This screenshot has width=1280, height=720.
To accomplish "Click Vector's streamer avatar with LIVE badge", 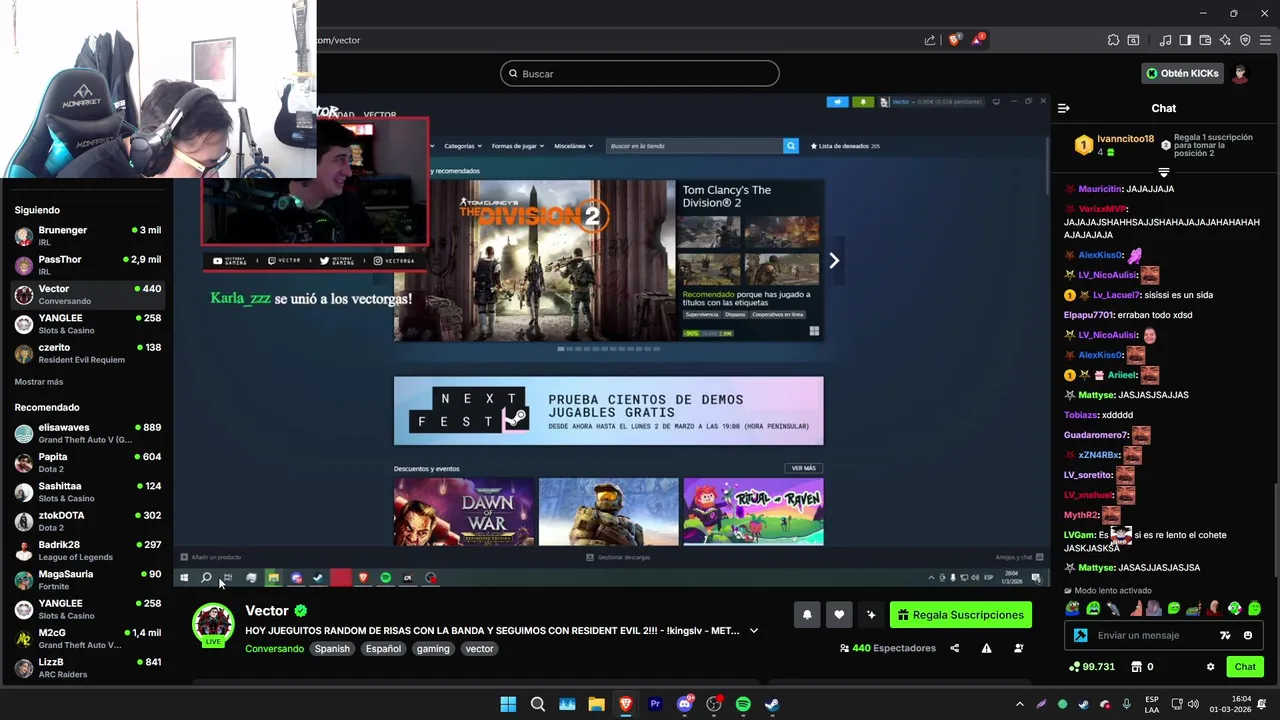I will pyautogui.click(x=213, y=626).
